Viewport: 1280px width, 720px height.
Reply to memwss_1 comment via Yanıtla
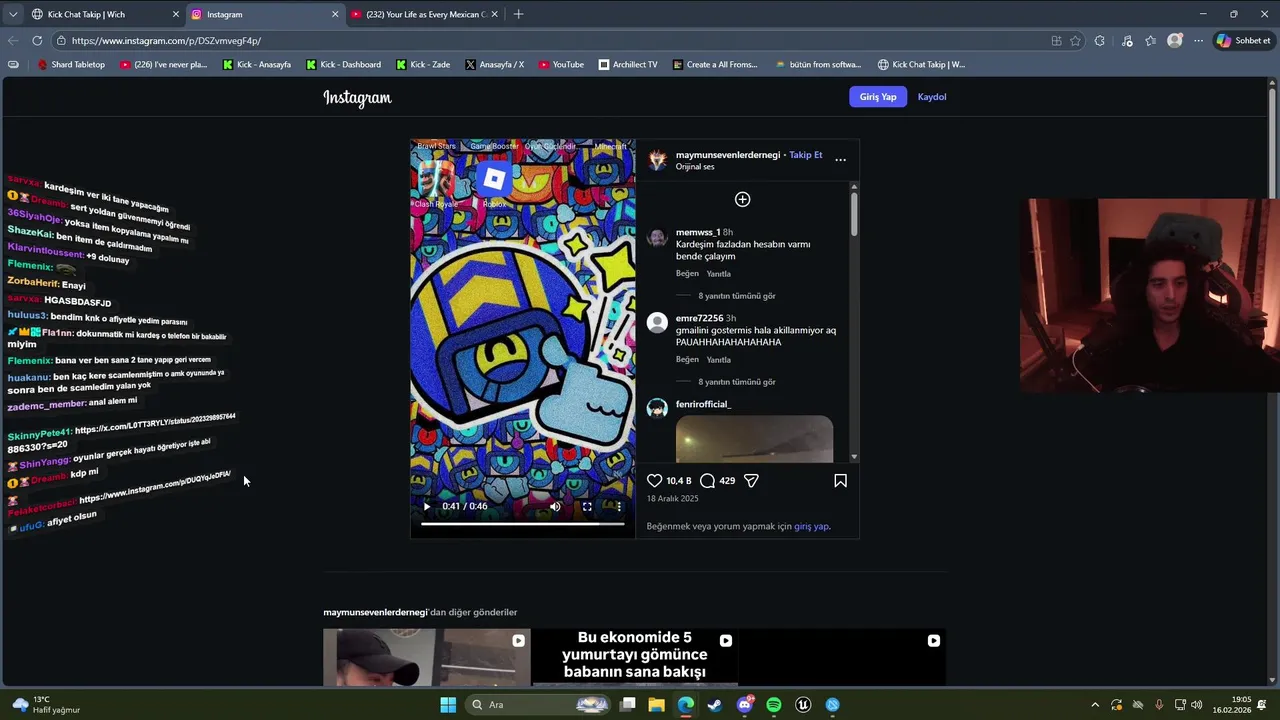[x=718, y=274]
